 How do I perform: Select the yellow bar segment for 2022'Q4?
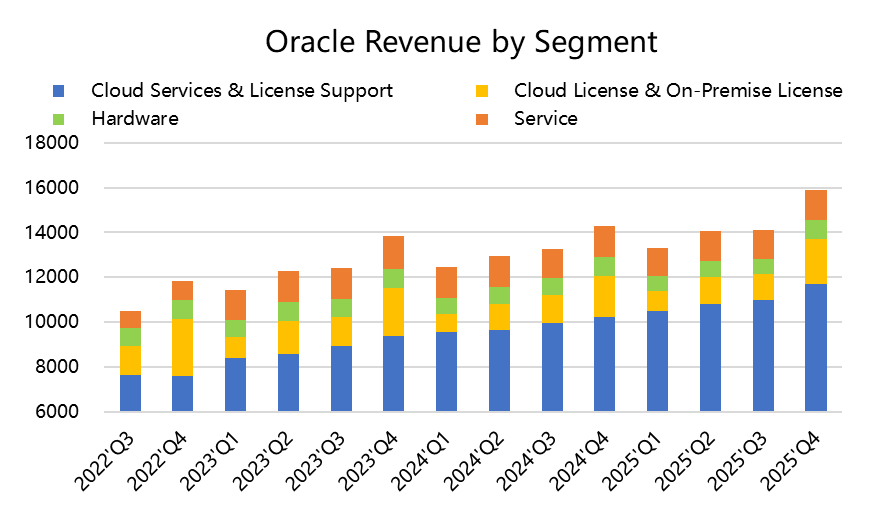(182, 347)
